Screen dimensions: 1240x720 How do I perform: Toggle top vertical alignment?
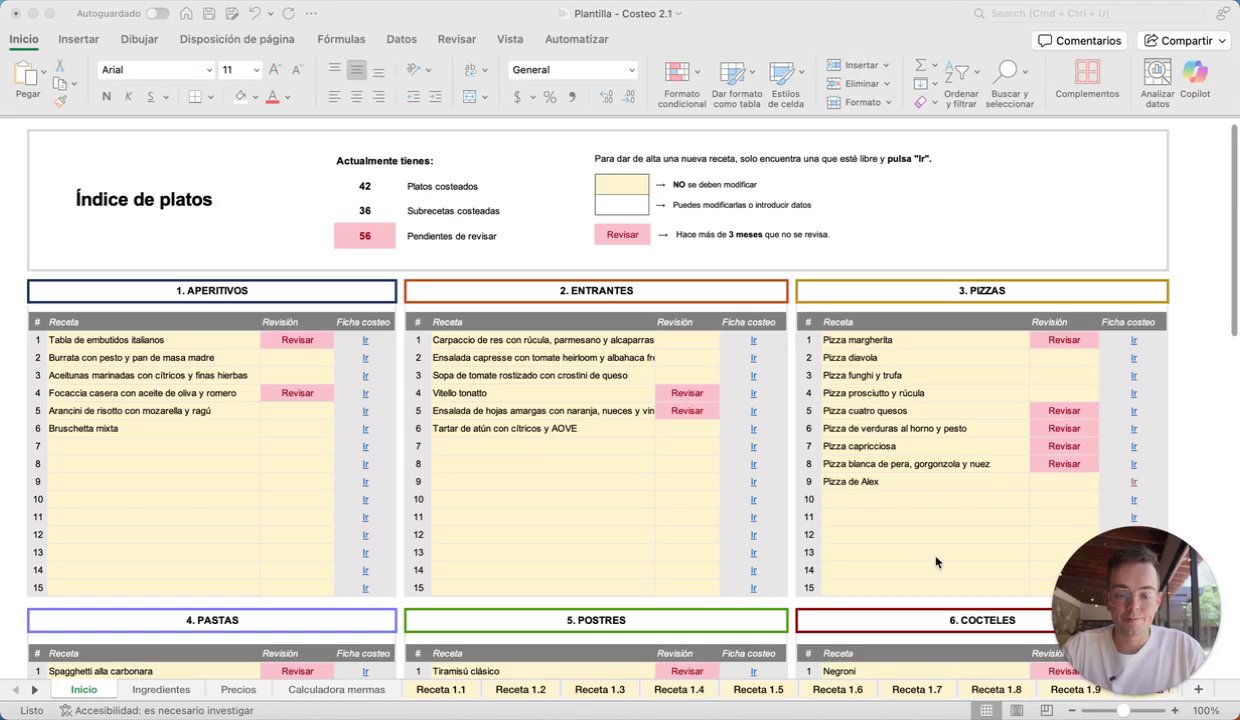point(335,70)
